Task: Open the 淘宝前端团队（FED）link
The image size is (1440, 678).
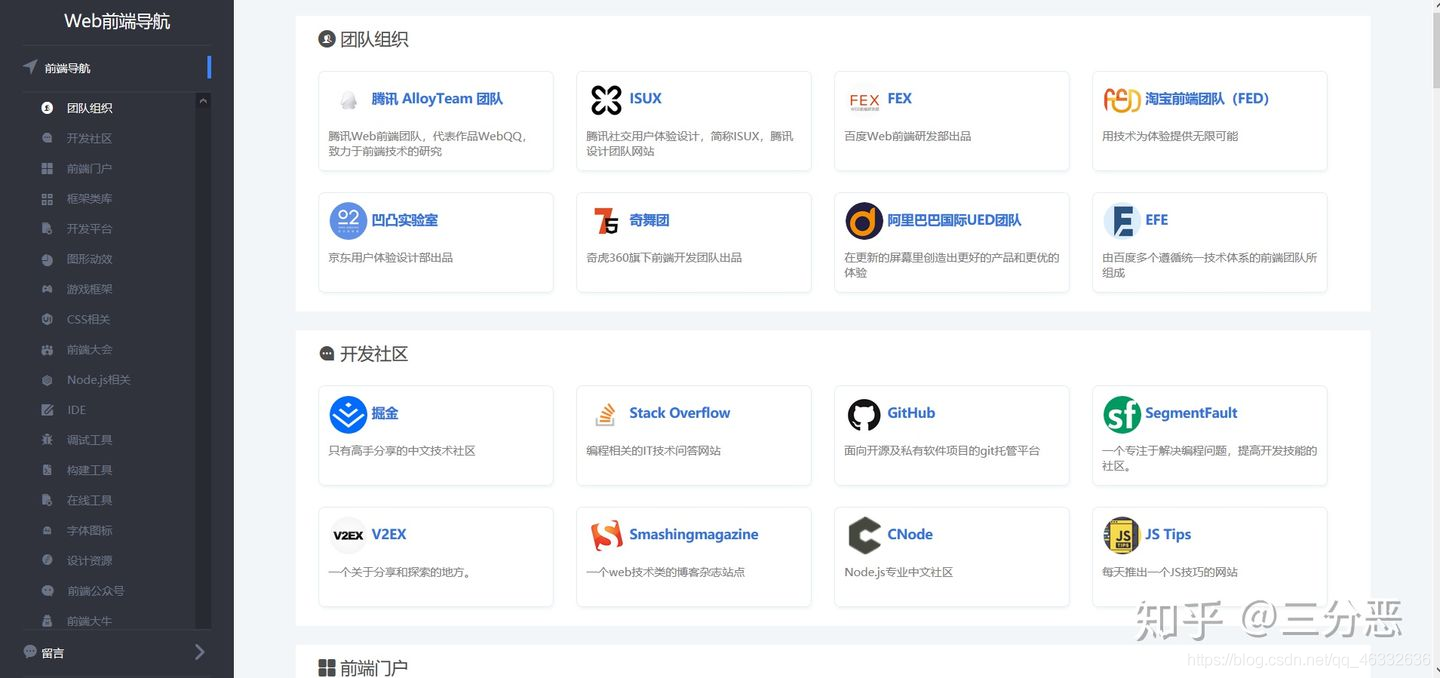Action: click(x=1207, y=99)
